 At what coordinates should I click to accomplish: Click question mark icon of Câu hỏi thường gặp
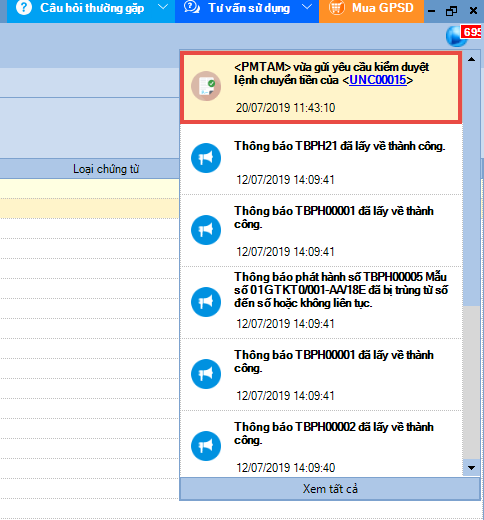[24, 7]
